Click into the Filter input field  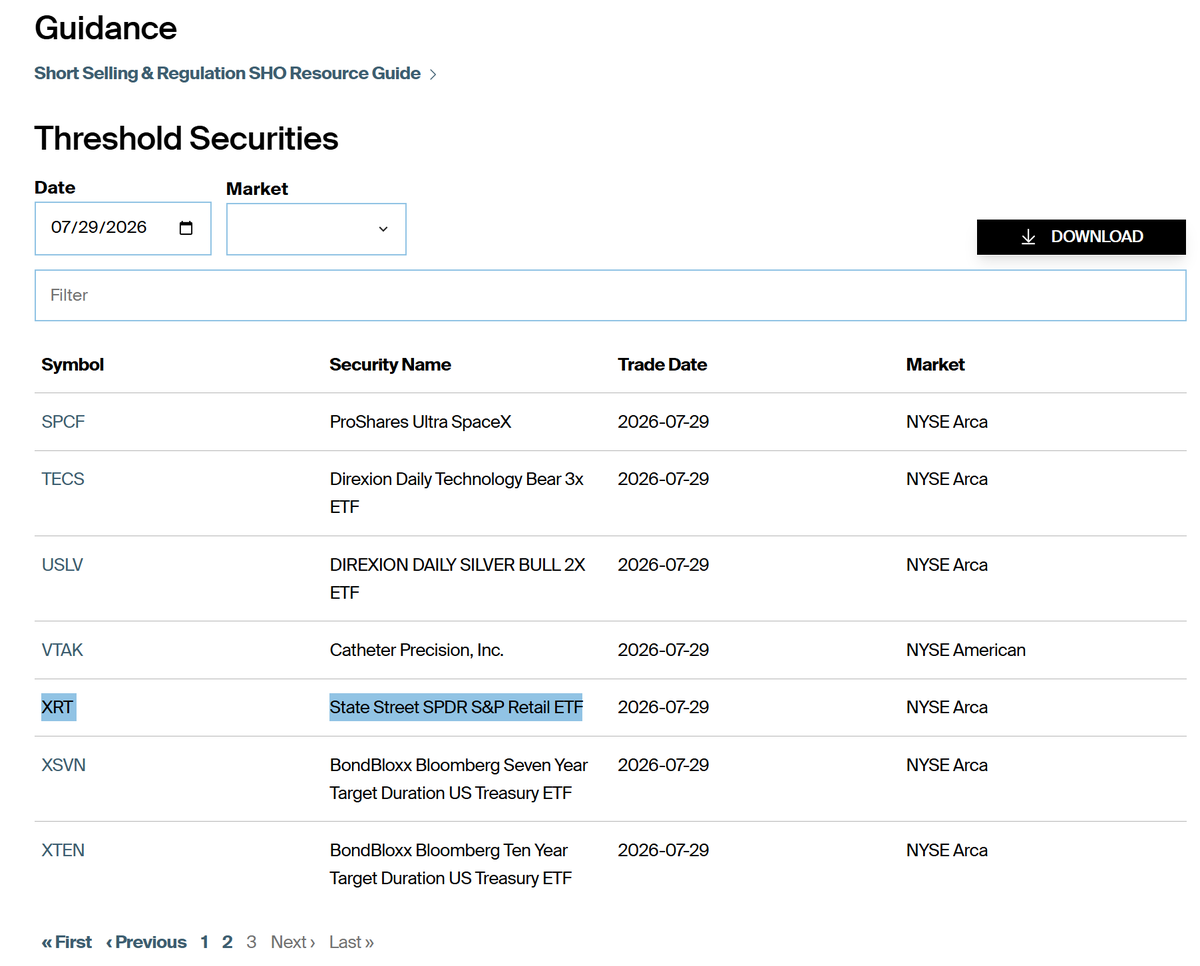coord(610,295)
